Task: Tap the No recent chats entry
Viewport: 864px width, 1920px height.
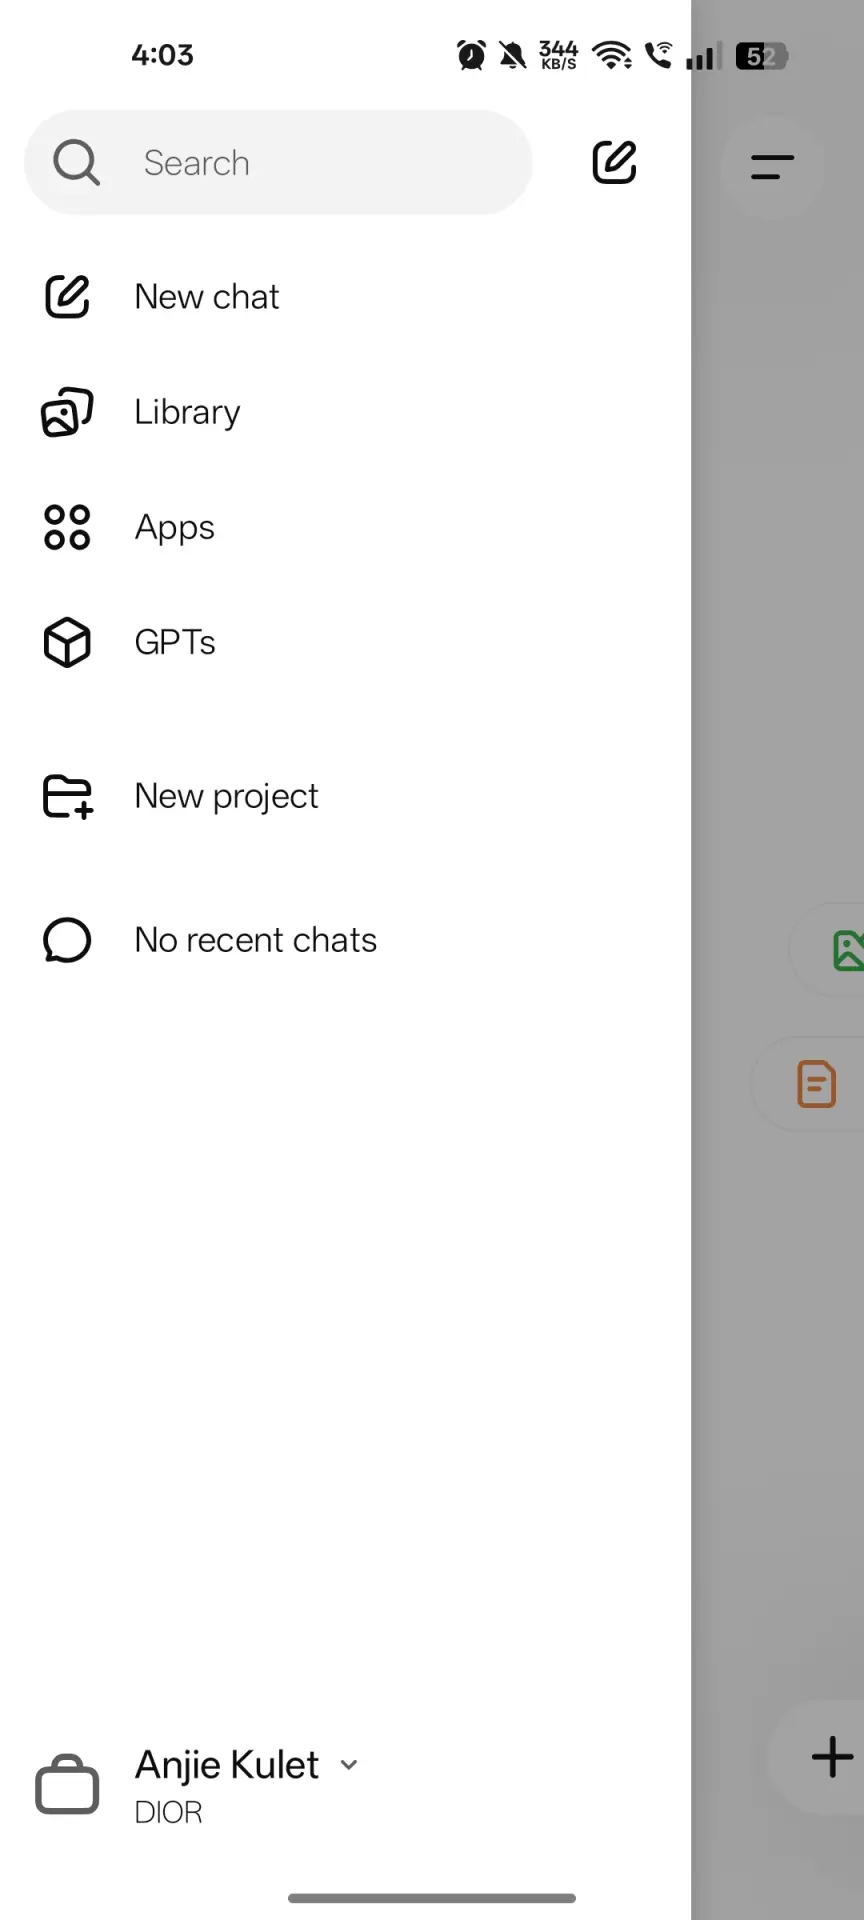Action: 255,941
